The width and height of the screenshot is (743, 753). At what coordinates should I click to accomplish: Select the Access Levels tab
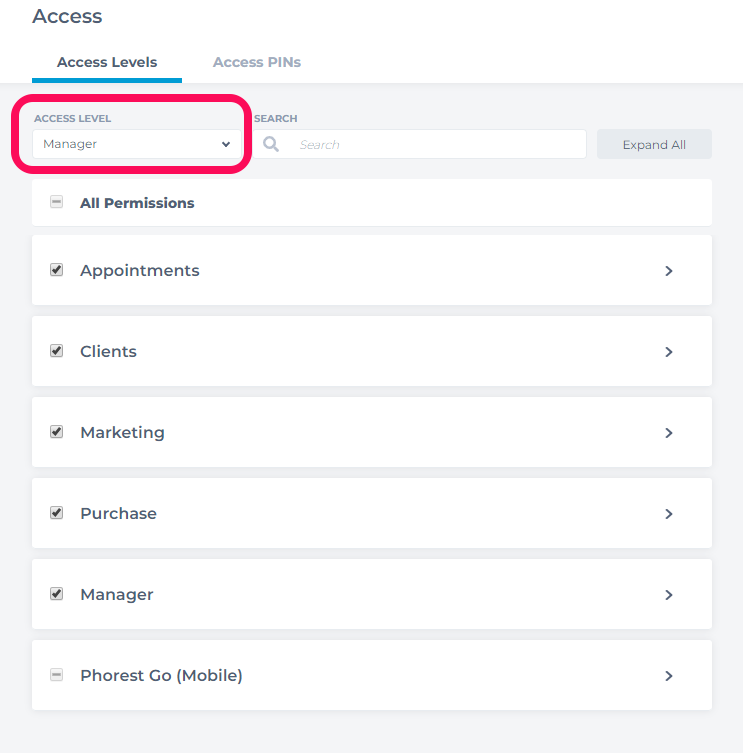coord(107,62)
